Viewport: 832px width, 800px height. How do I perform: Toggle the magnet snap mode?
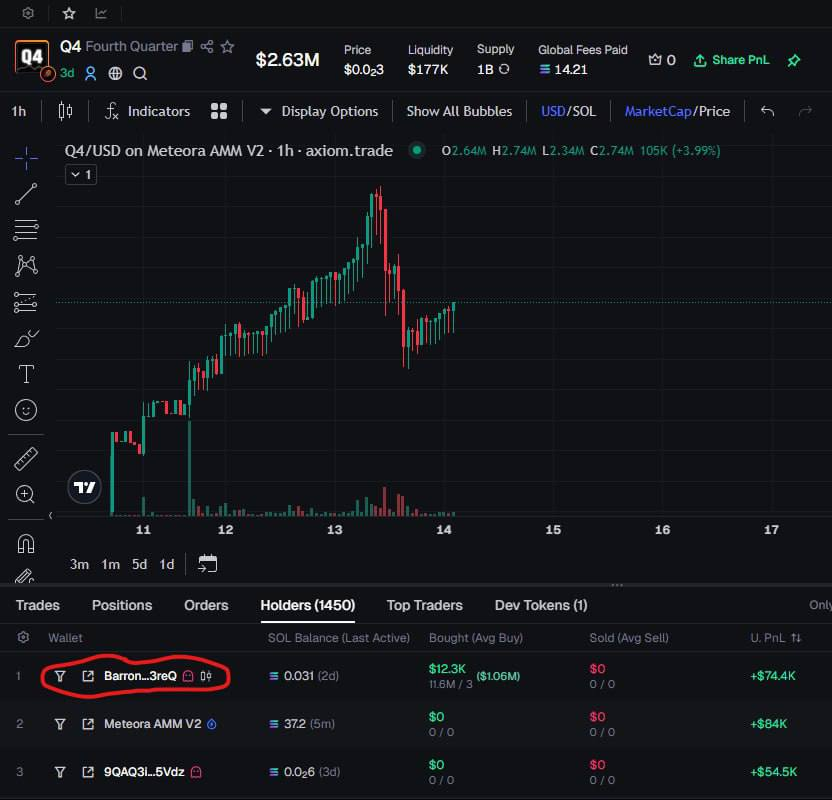point(26,544)
